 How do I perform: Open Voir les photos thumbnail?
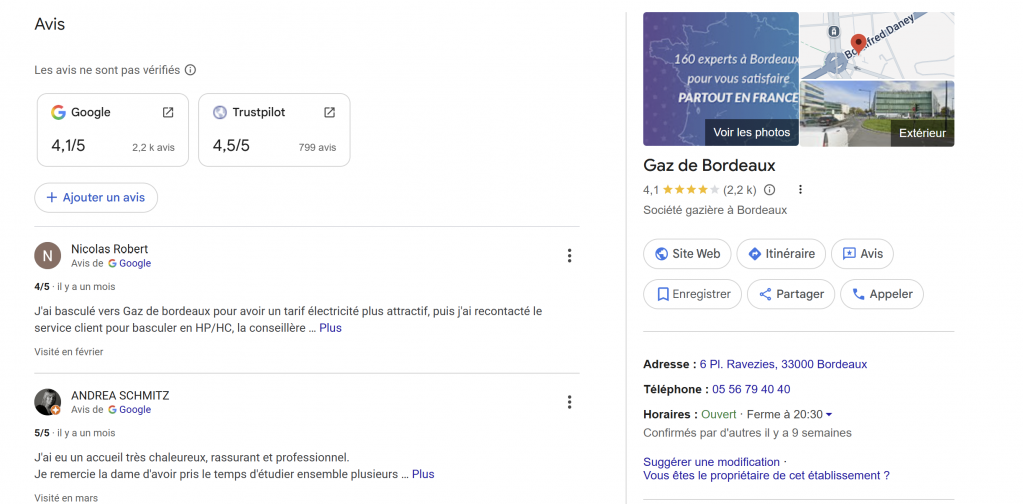721,79
